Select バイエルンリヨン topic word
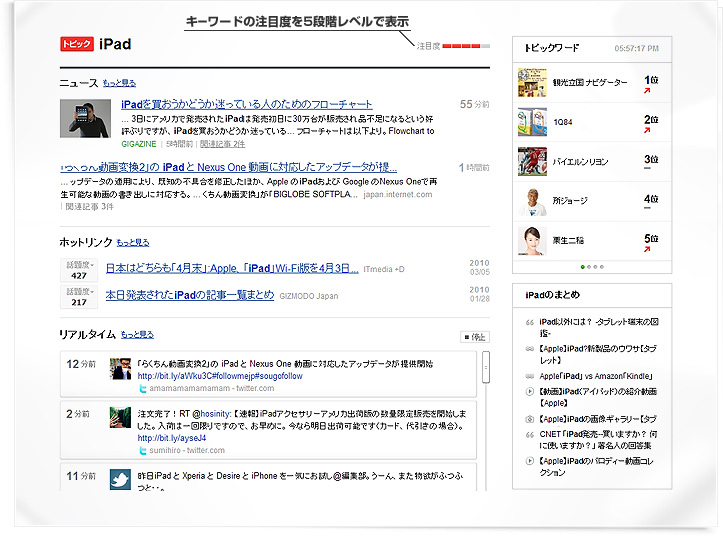 (x=580, y=162)
